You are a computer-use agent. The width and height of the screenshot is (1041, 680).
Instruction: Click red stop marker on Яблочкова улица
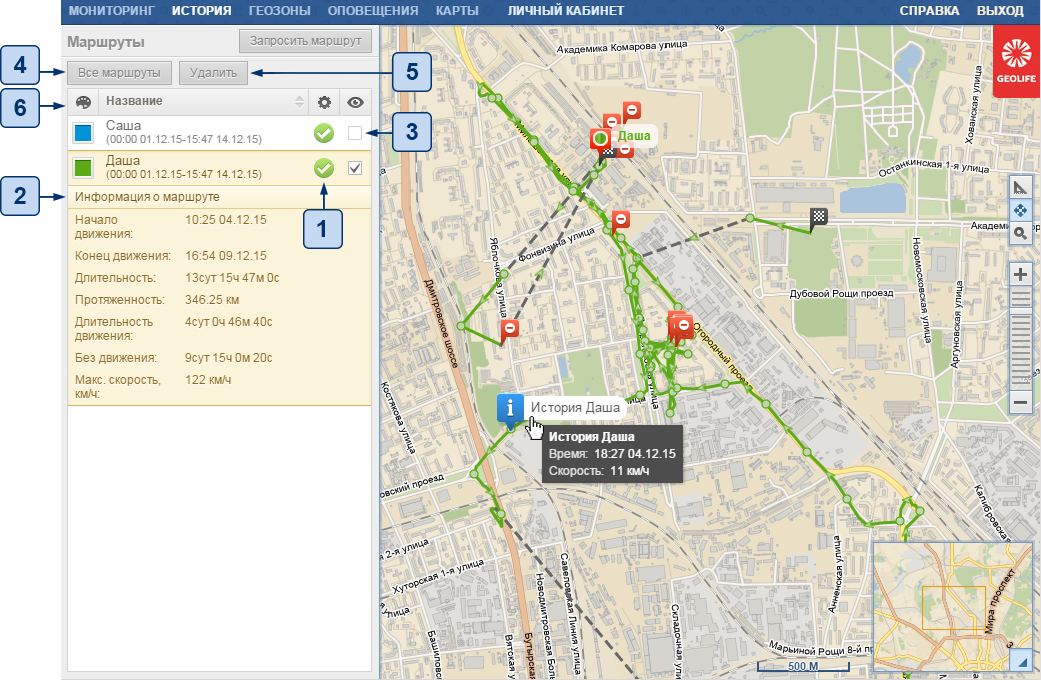[x=509, y=330]
